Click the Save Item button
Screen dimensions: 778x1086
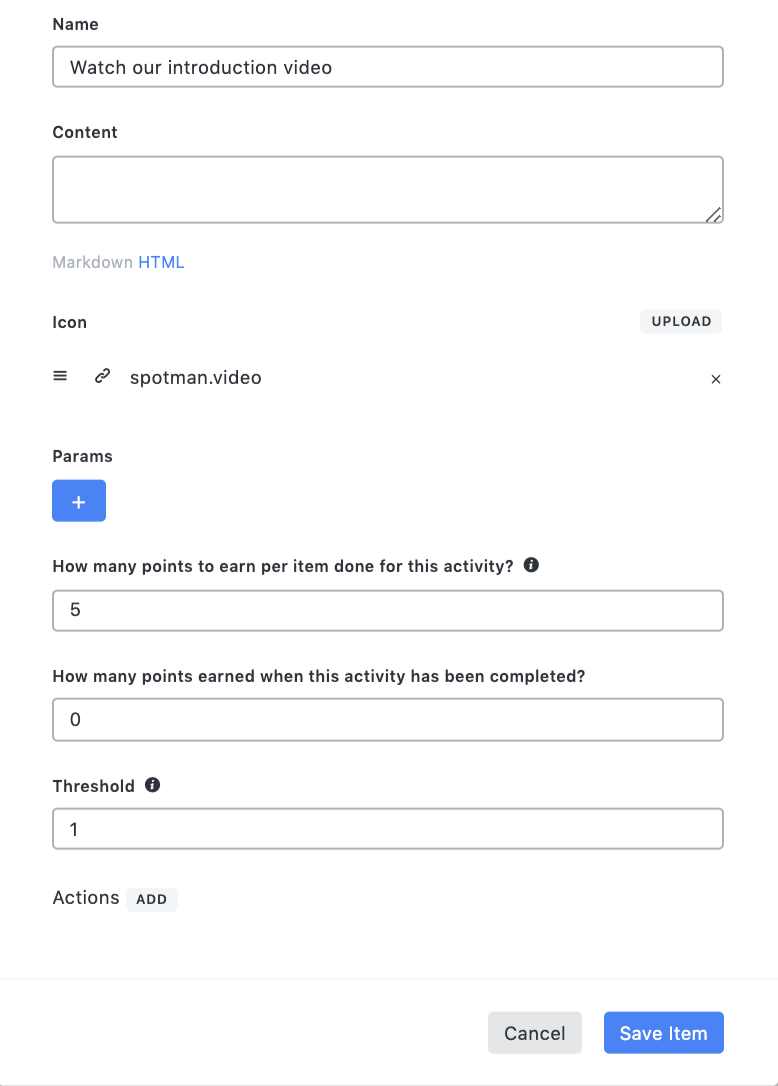(x=663, y=1032)
